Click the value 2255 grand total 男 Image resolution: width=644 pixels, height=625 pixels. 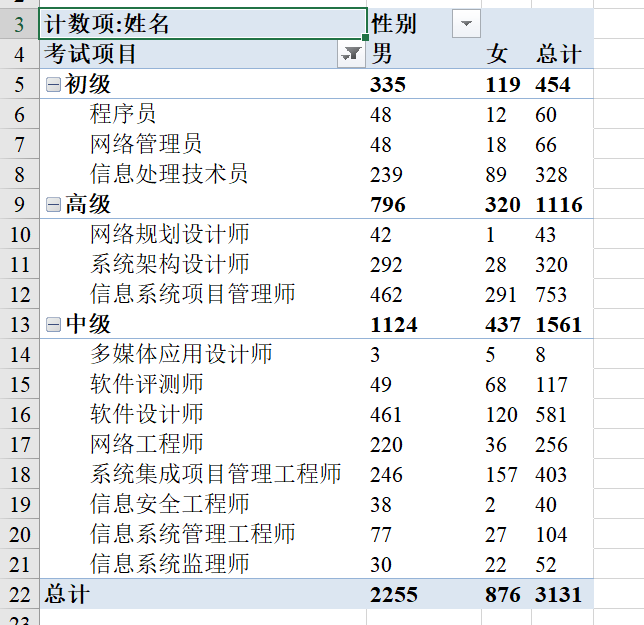pos(393,595)
